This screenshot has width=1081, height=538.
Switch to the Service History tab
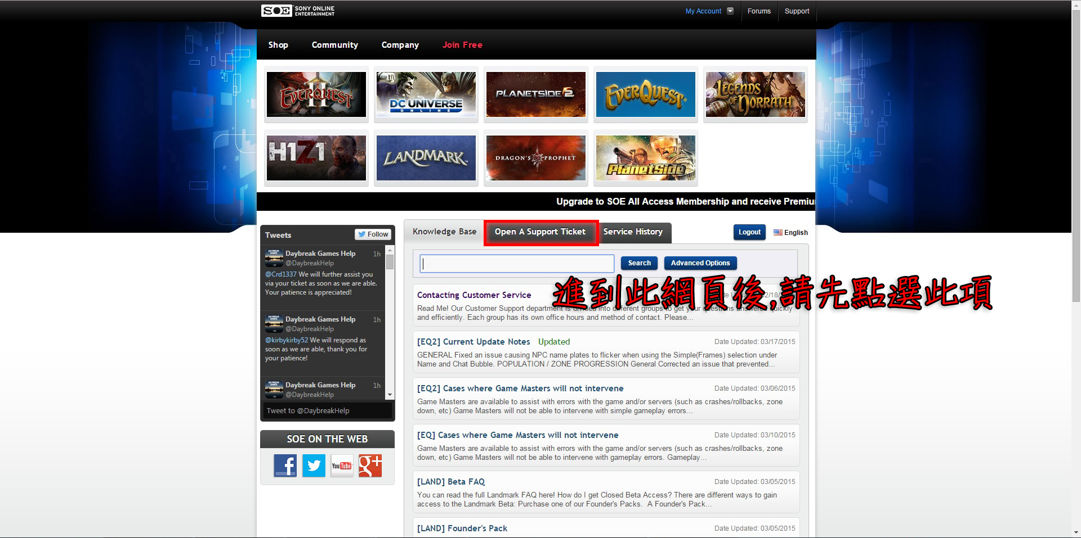click(633, 232)
